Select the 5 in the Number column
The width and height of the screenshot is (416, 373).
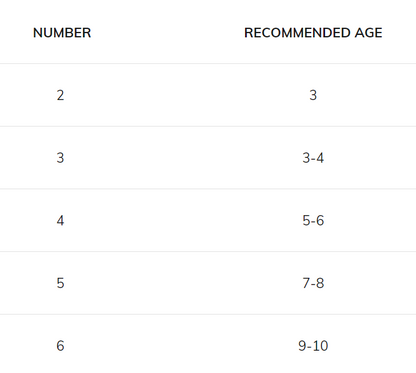click(60, 283)
